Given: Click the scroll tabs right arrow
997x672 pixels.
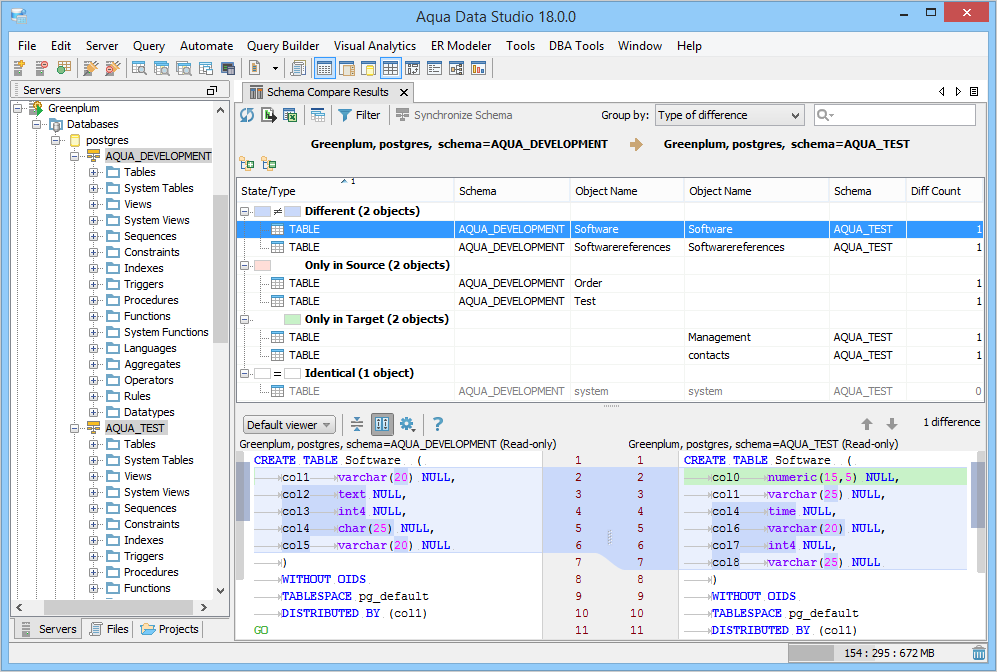Looking at the screenshot, I should [x=958, y=92].
